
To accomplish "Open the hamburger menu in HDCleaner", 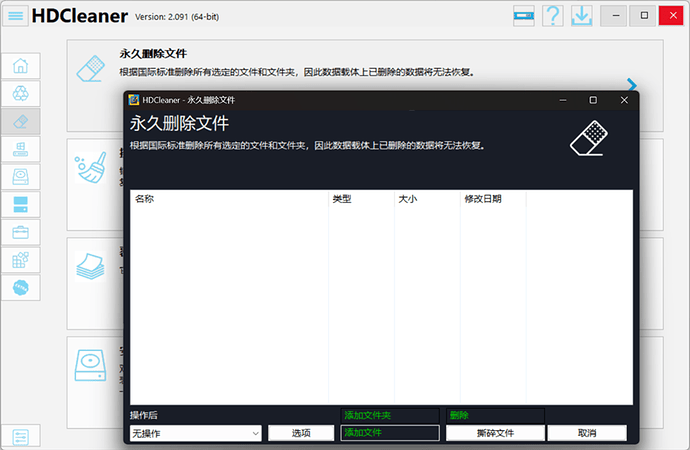I will (x=16, y=16).
